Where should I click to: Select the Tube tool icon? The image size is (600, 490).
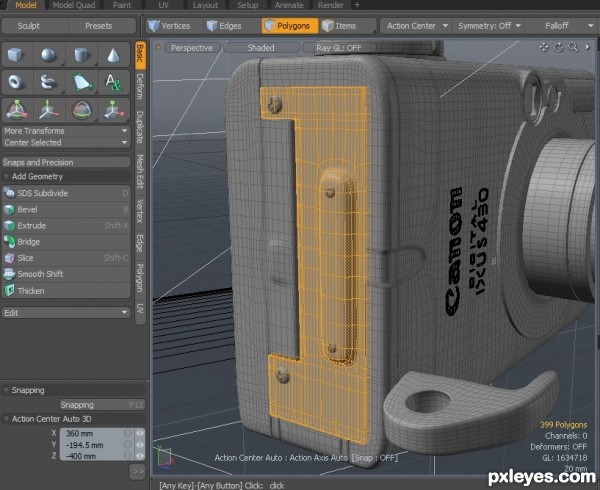click(x=48, y=82)
